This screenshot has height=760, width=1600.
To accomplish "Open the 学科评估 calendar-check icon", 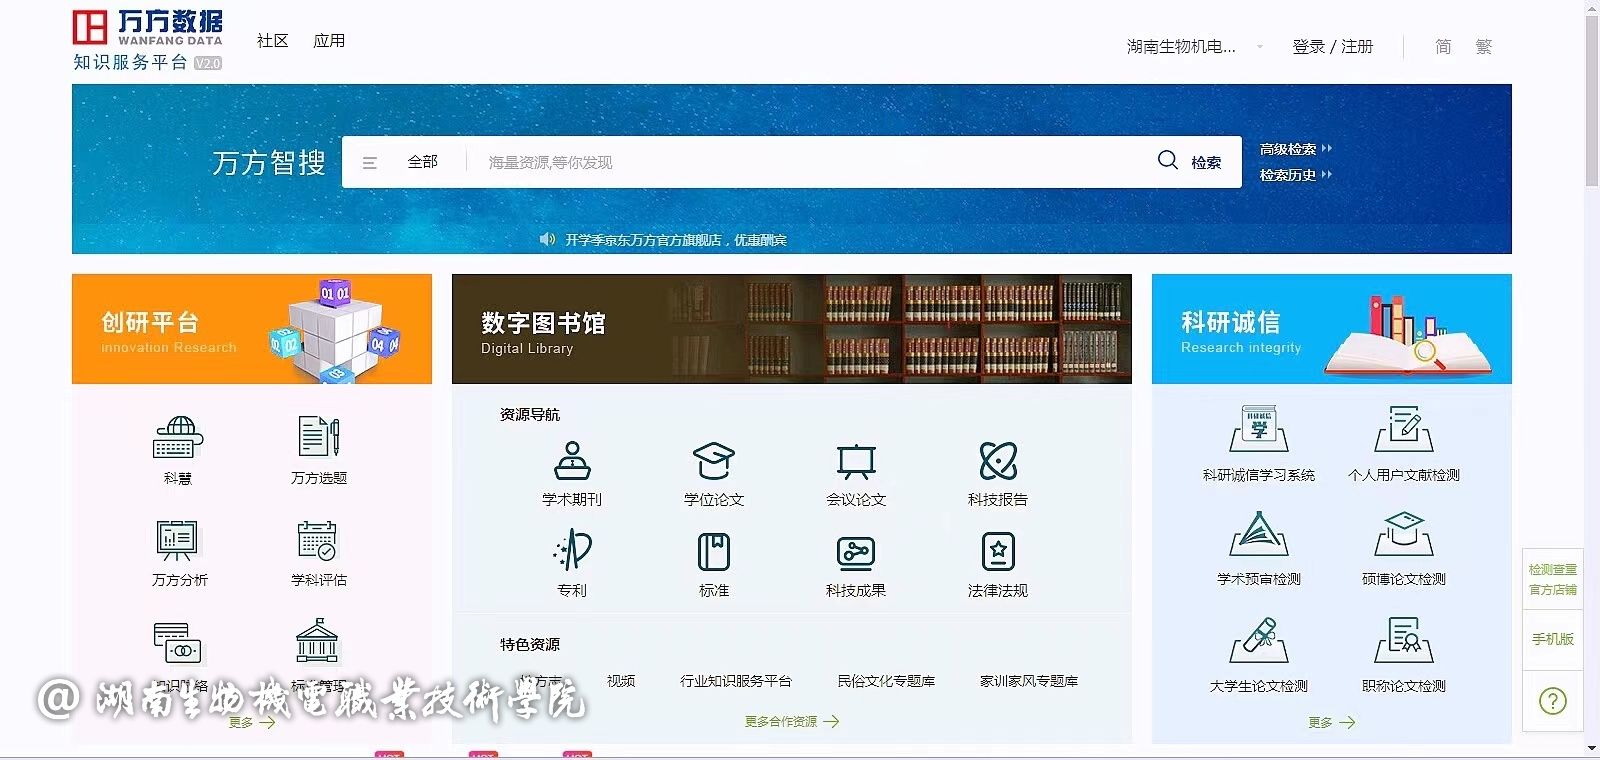I will [x=318, y=540].
